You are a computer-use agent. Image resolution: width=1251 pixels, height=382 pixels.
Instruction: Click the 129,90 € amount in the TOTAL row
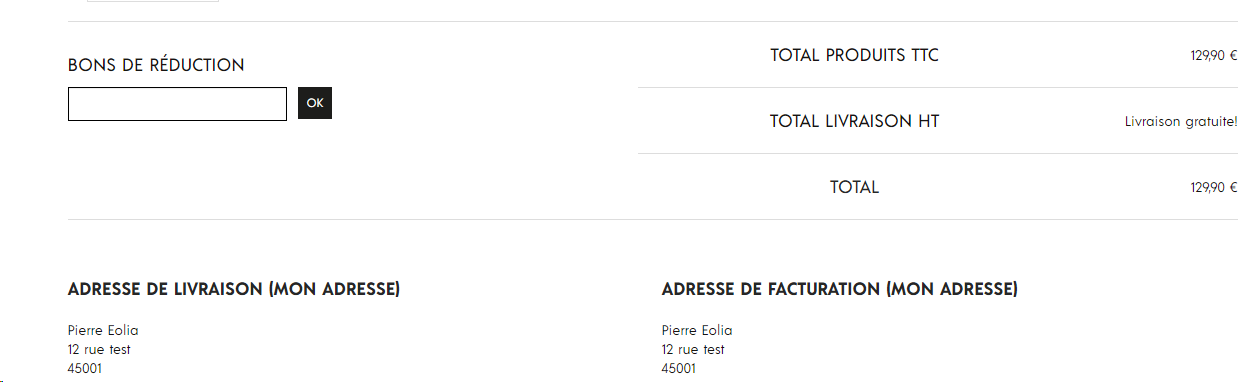pyautogui.click(x=1214, y=188)
